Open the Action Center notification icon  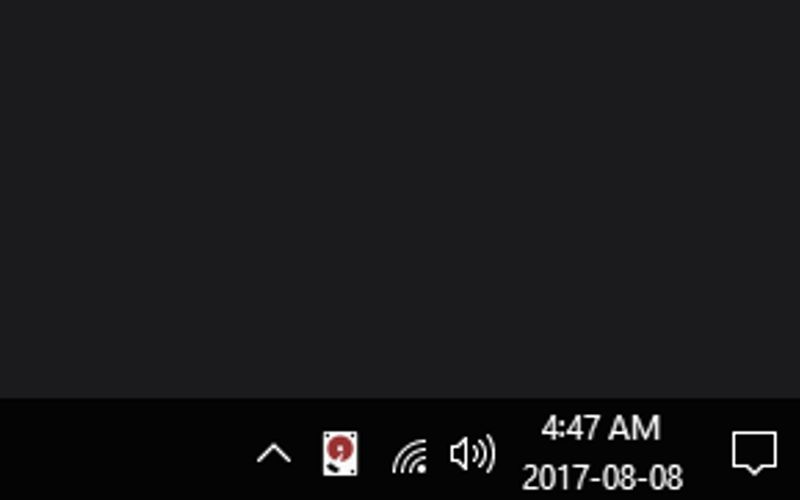tap(755, 453)
